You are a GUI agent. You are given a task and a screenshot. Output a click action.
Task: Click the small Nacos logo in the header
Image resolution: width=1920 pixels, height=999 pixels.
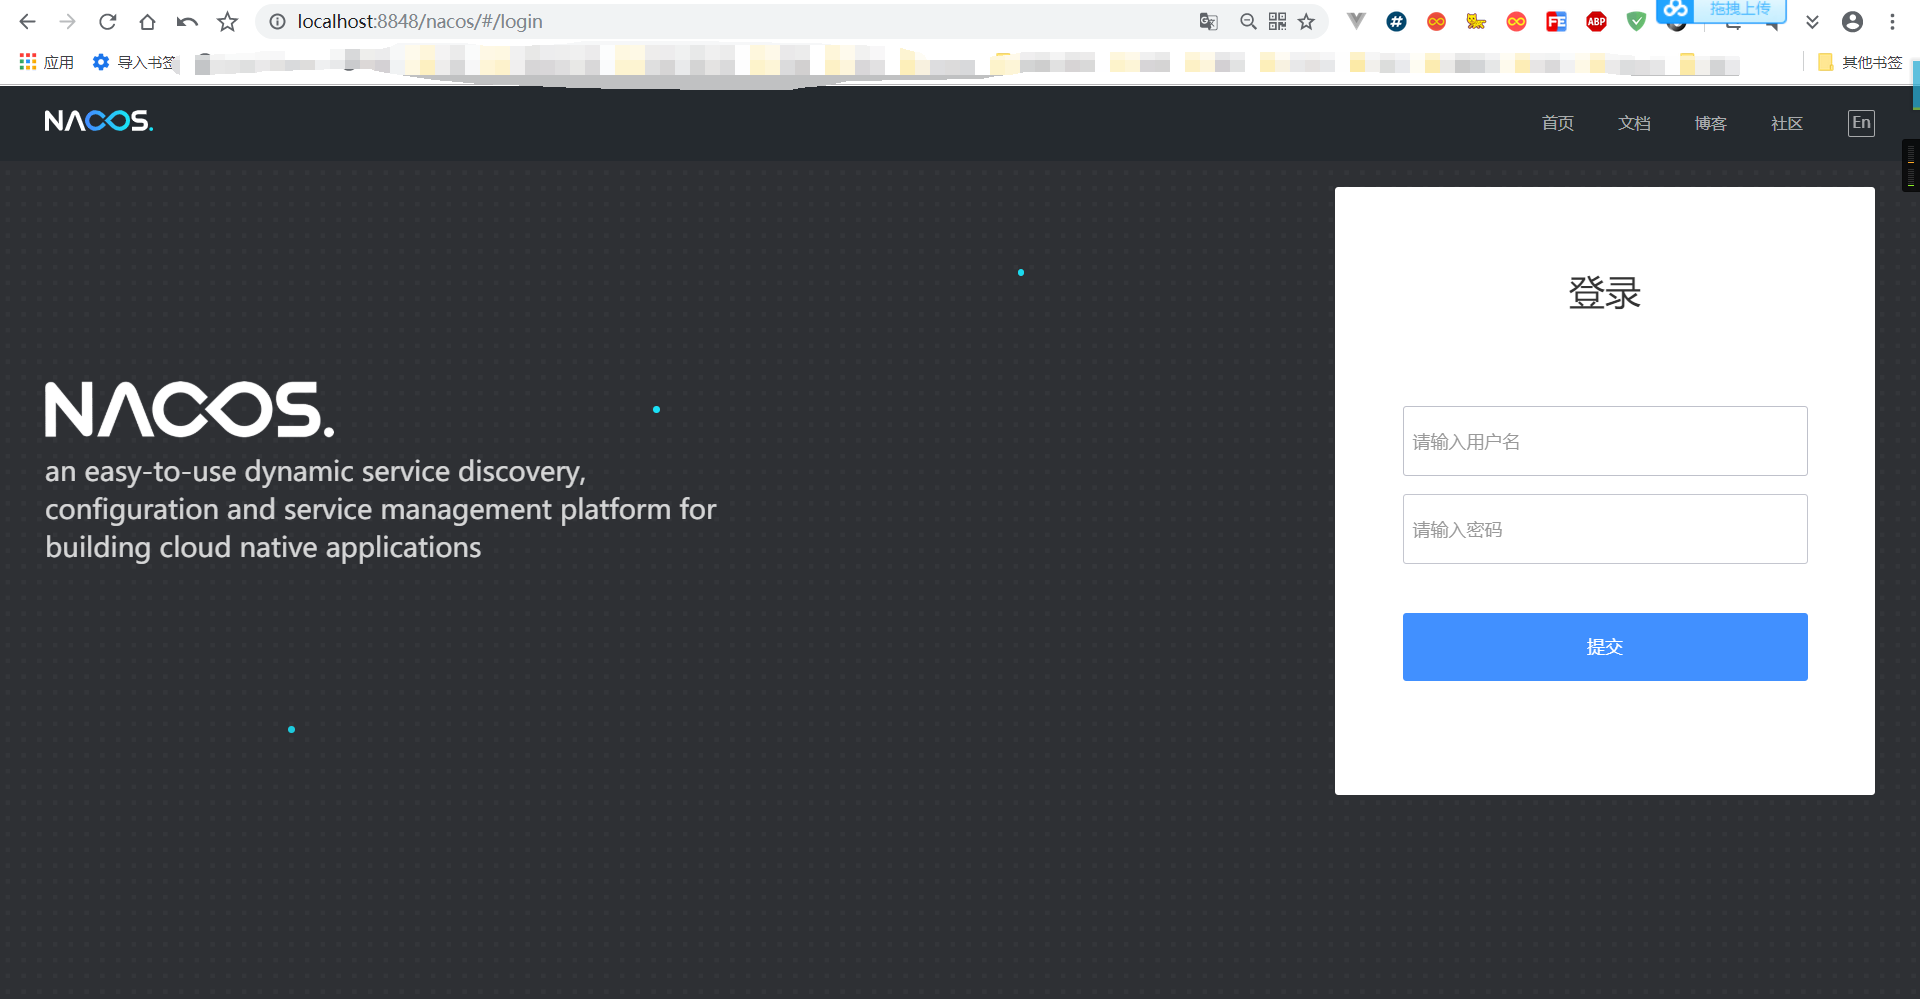(x=99, y=121)
